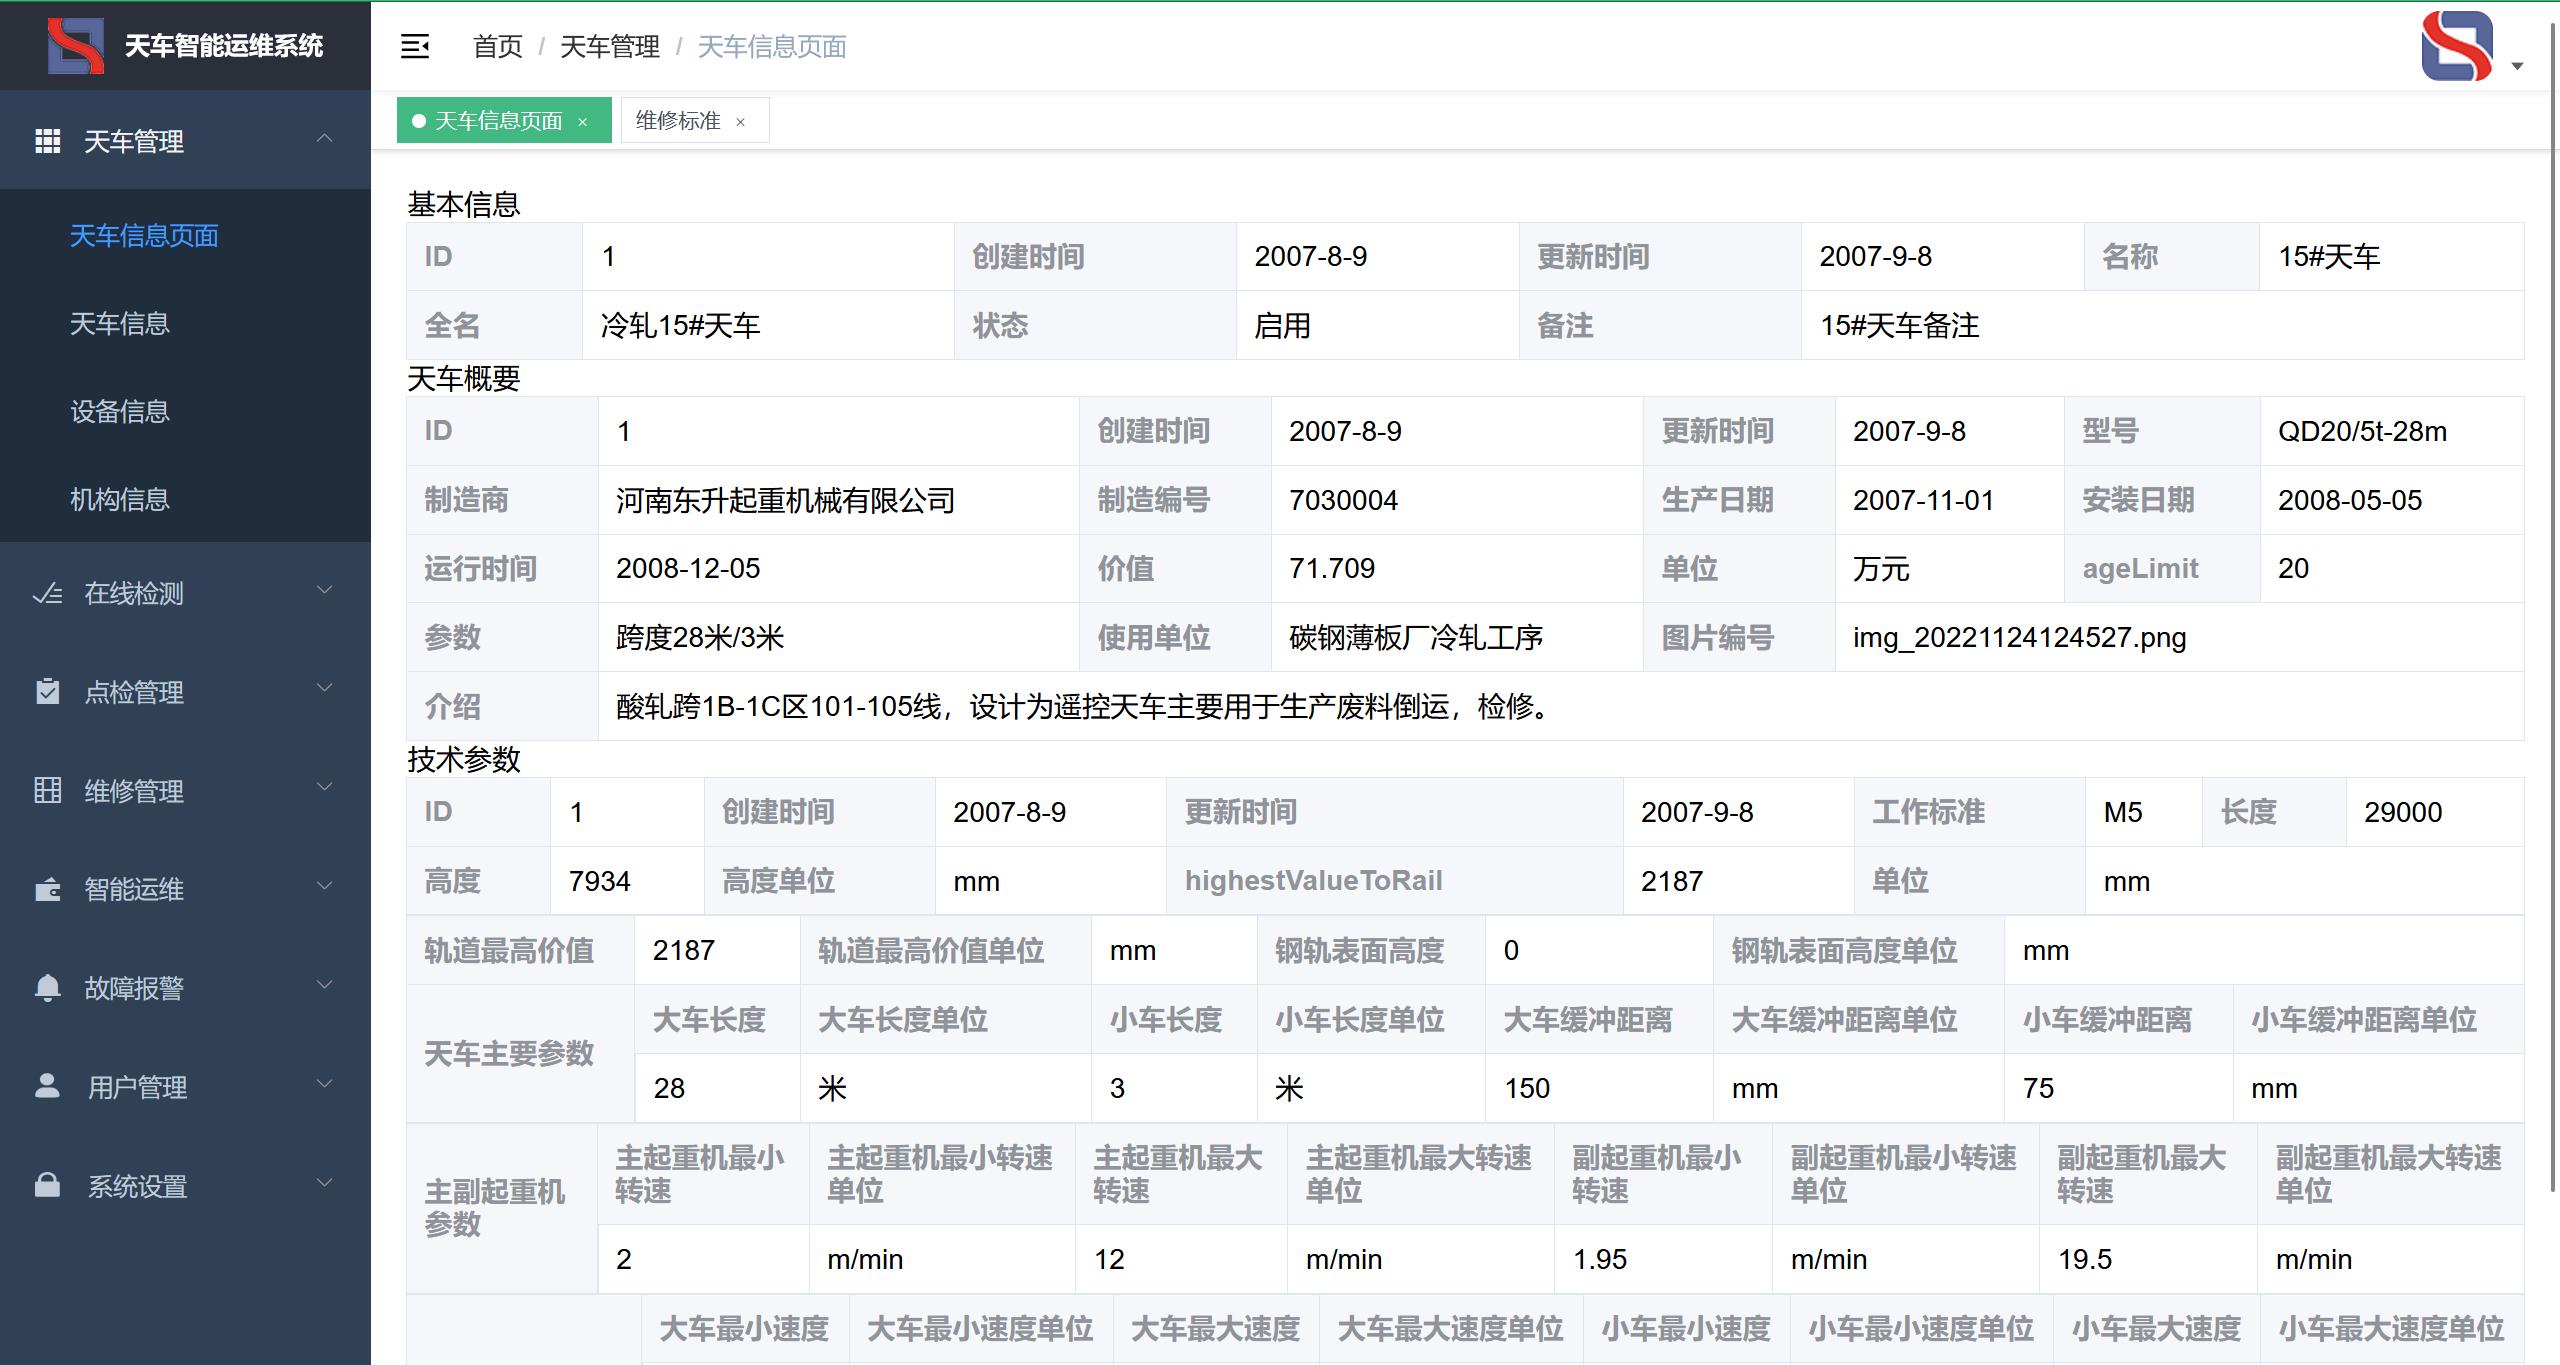Viewport: 2560px width, 1365px height.
Task: Collapse the 天车管理 menu chevron
Action: point(324,139)
